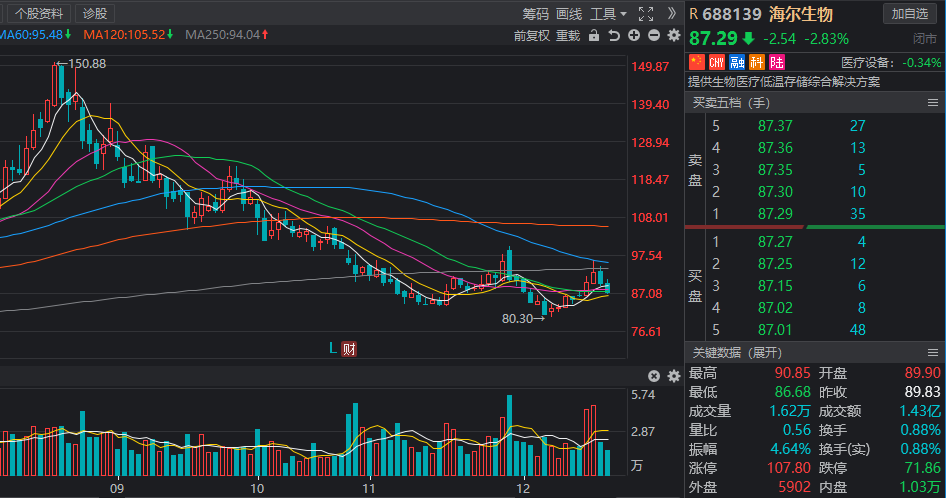
Task: Click the 科 STAR market badge
Action: (757, 62)
